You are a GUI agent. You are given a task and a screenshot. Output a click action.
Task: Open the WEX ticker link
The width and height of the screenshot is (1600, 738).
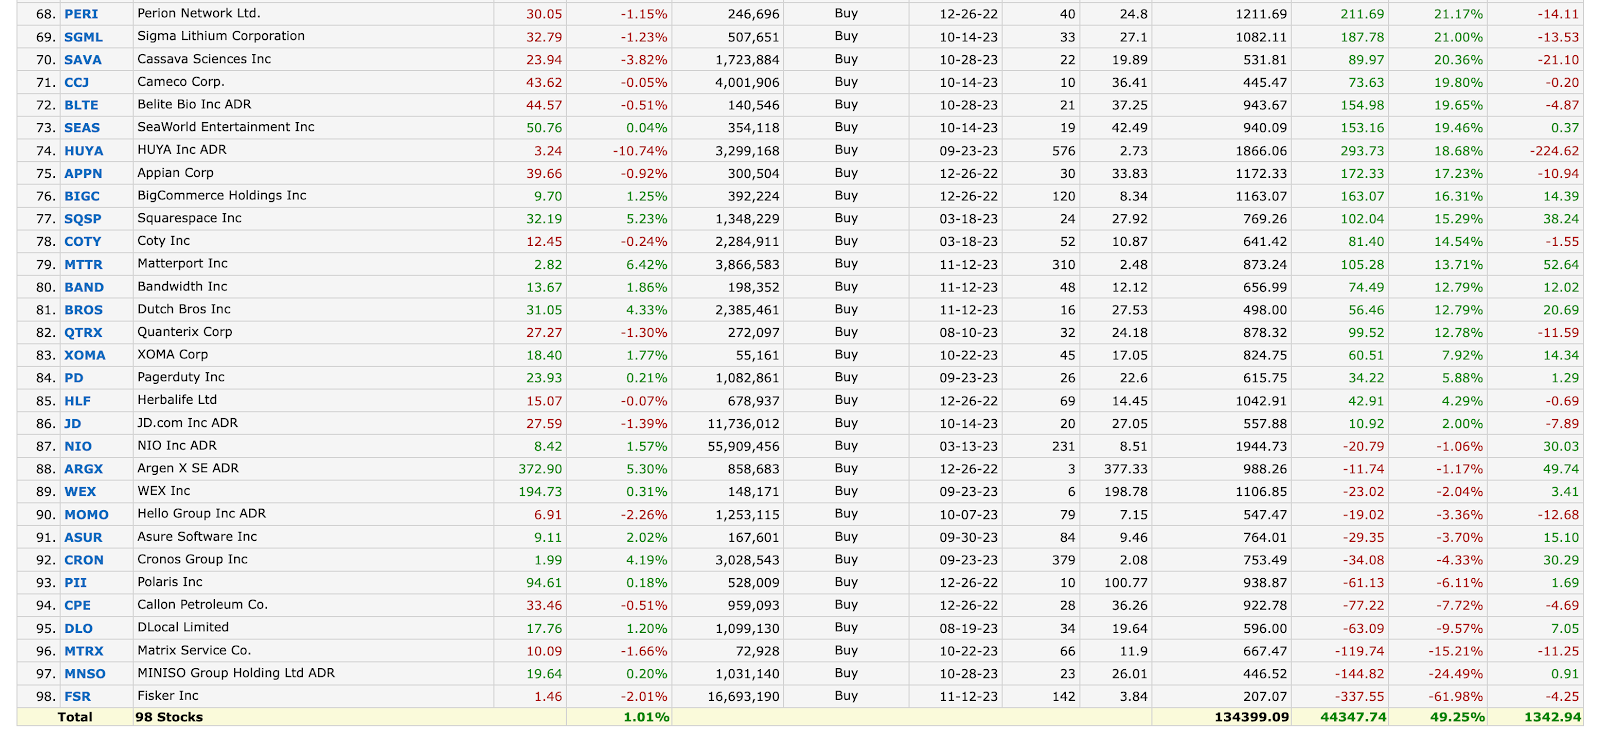(x=80, y=493)
